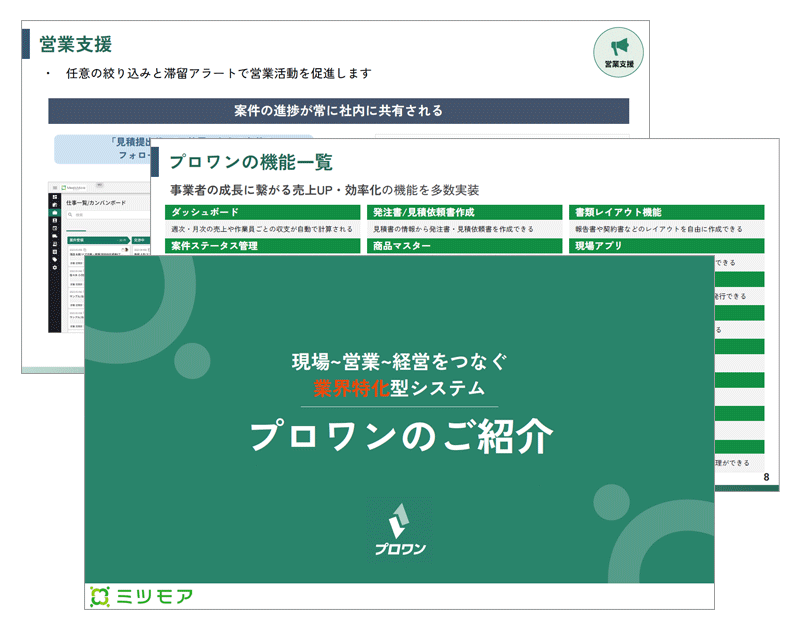Click the small solid circle on cover slide

(x=609, y=499)
